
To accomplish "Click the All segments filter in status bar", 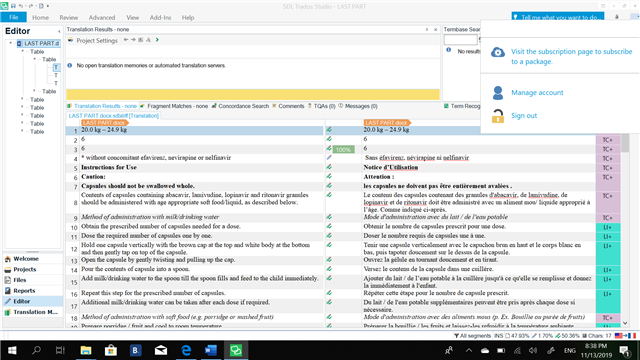I will tap(472, 336).
